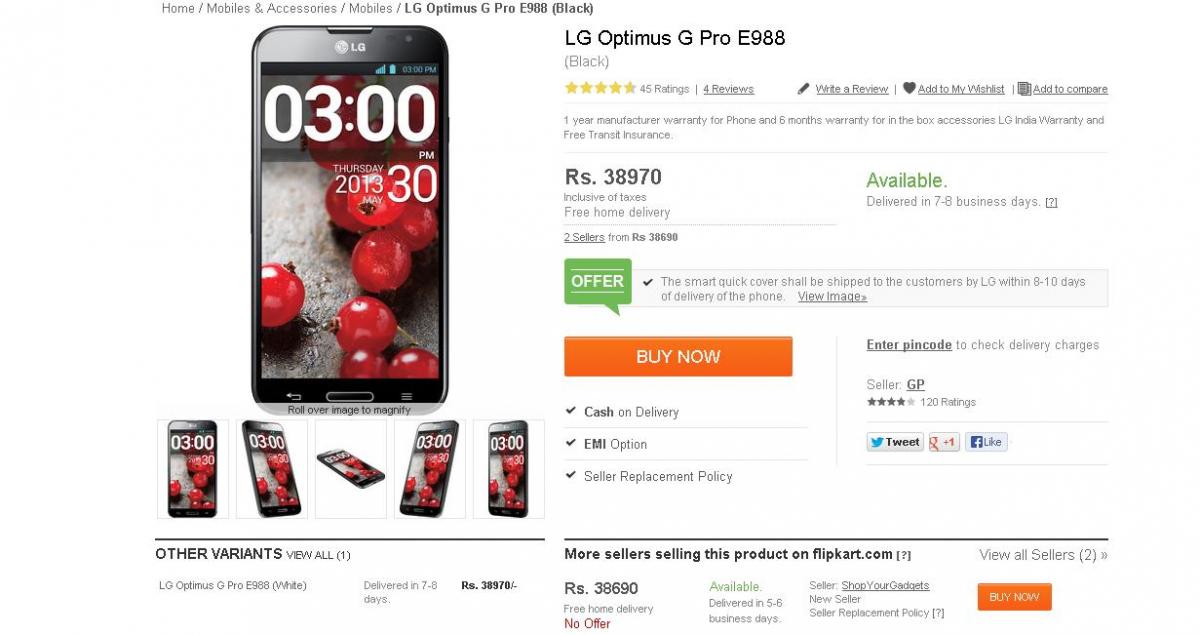1200x635 pixels.
Task: Click Enter pincode link
Action: tap(909, 345)
